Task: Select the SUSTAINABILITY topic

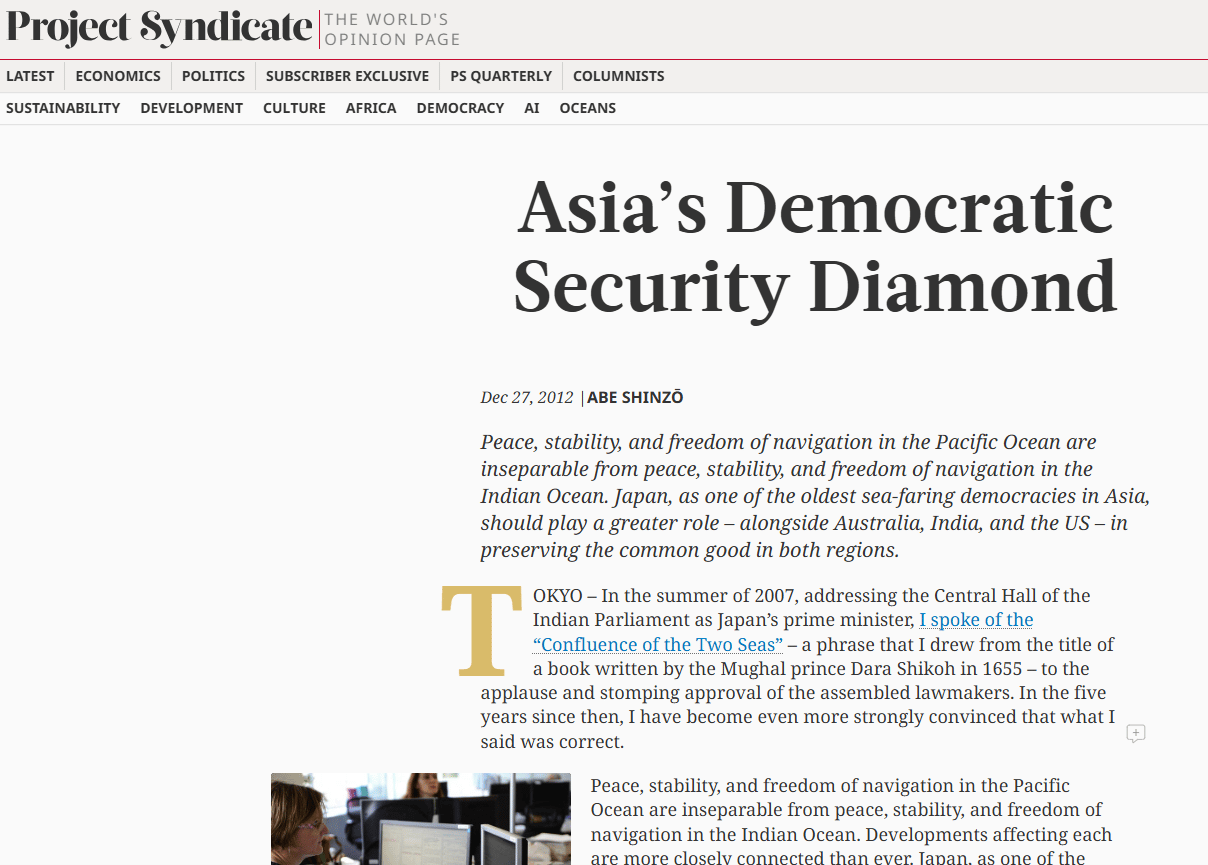Action: 63,108
